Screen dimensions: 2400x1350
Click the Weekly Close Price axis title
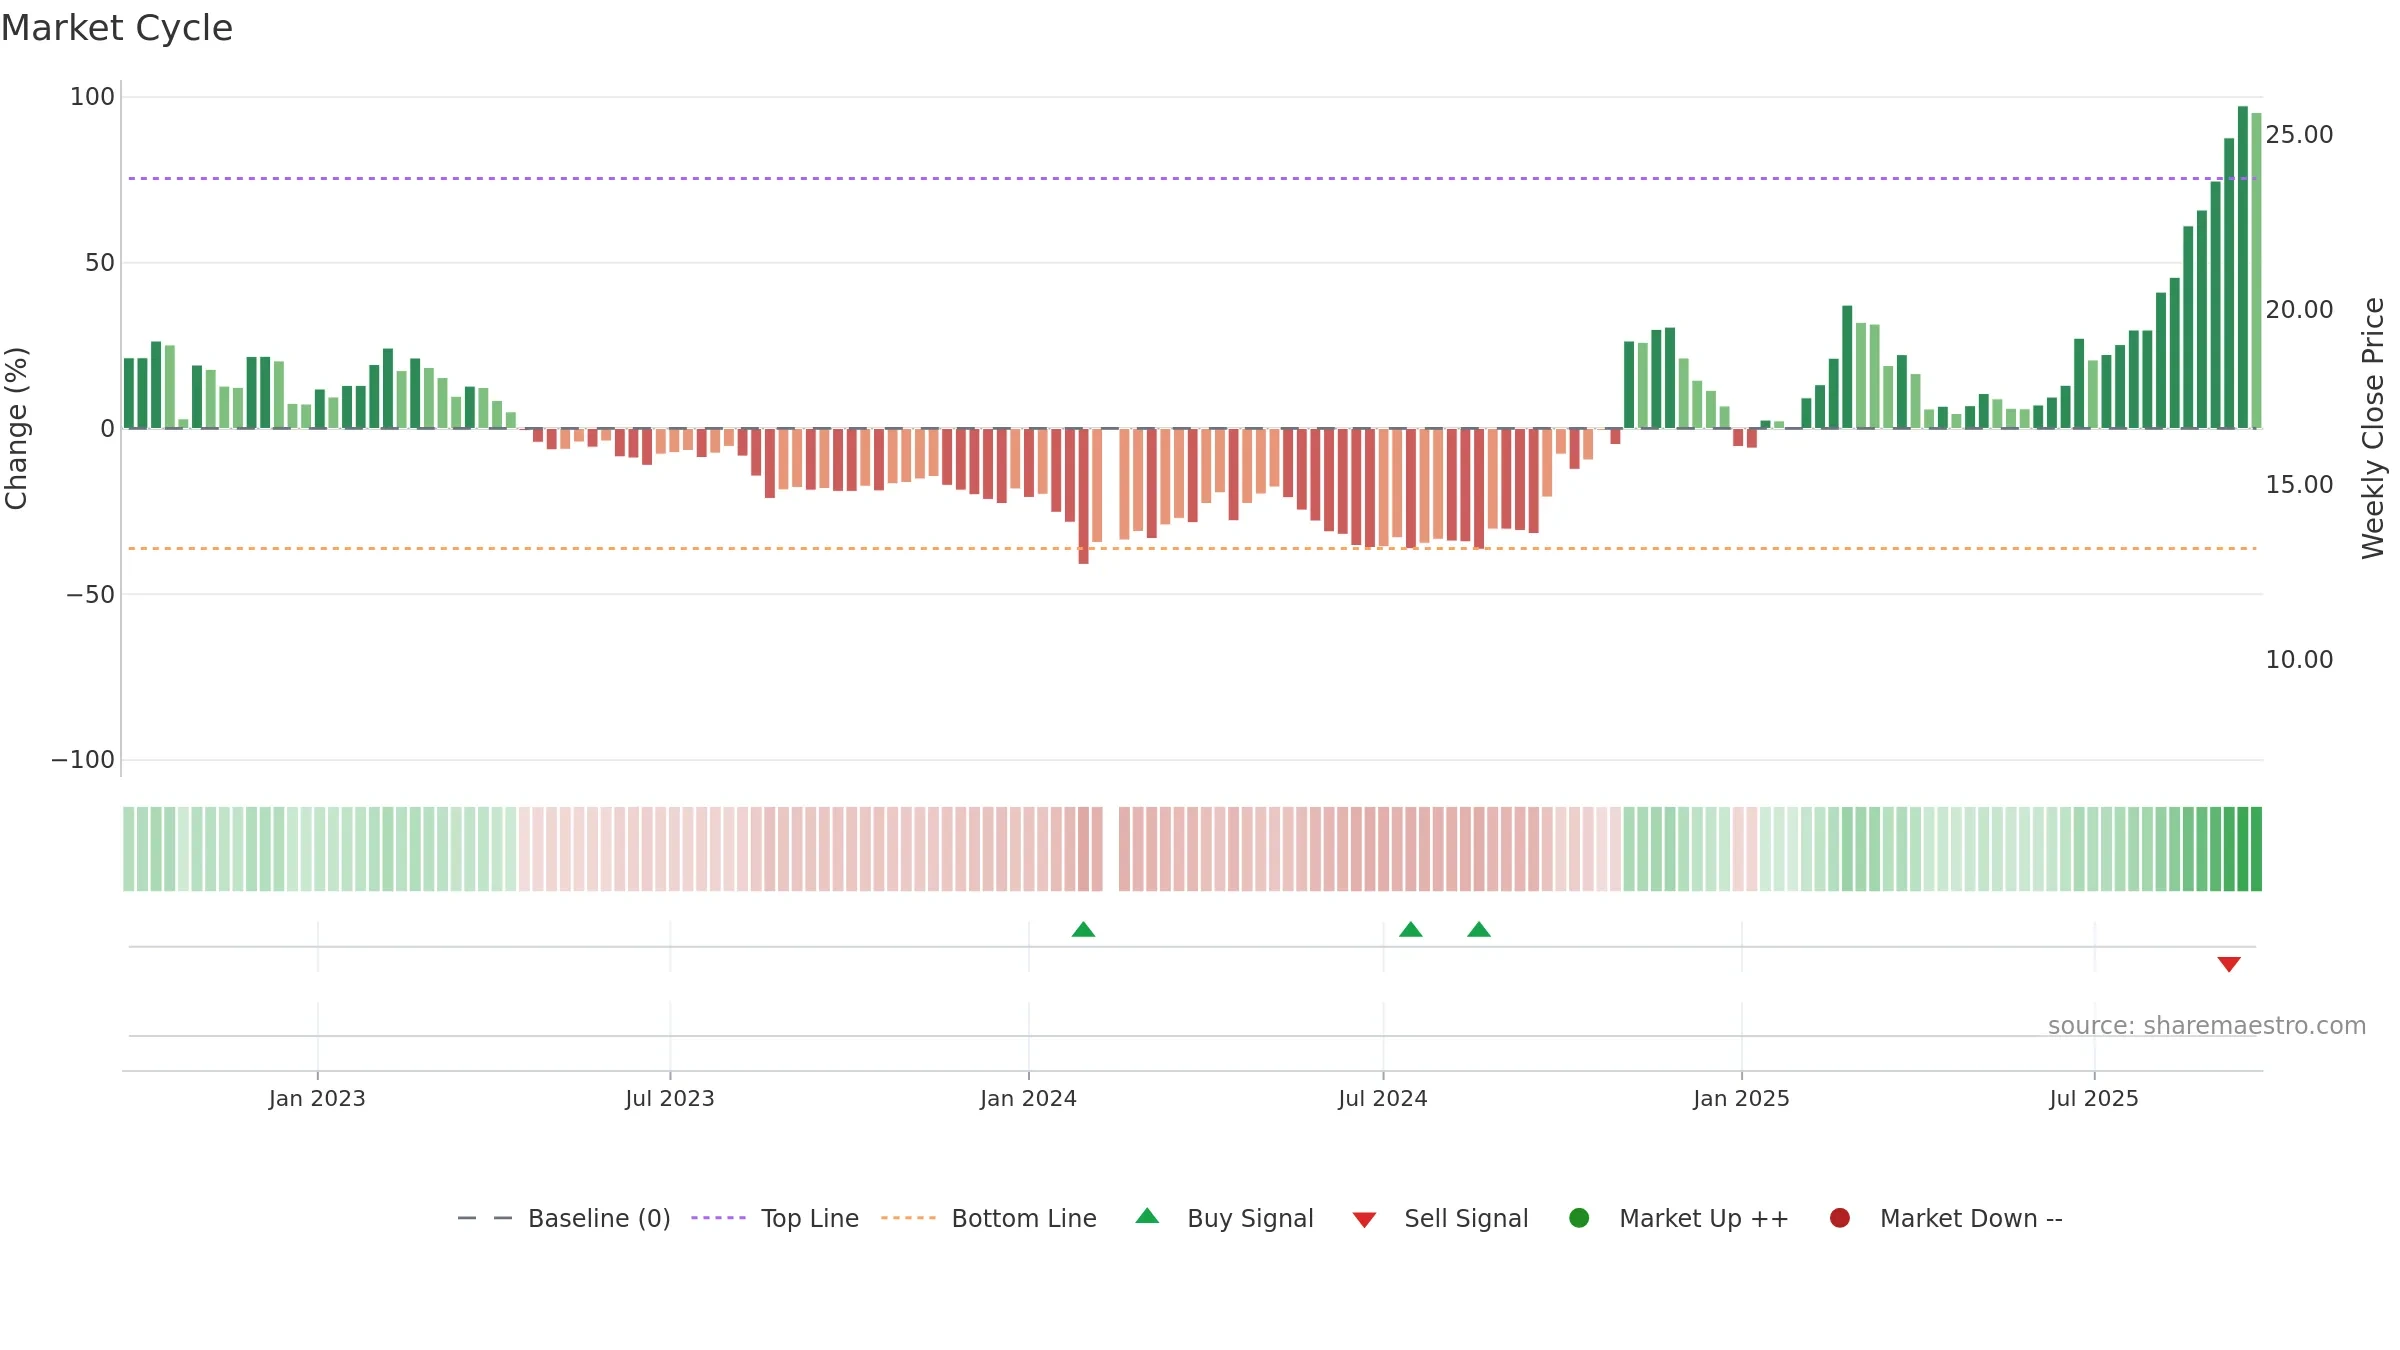point(2373,428)
